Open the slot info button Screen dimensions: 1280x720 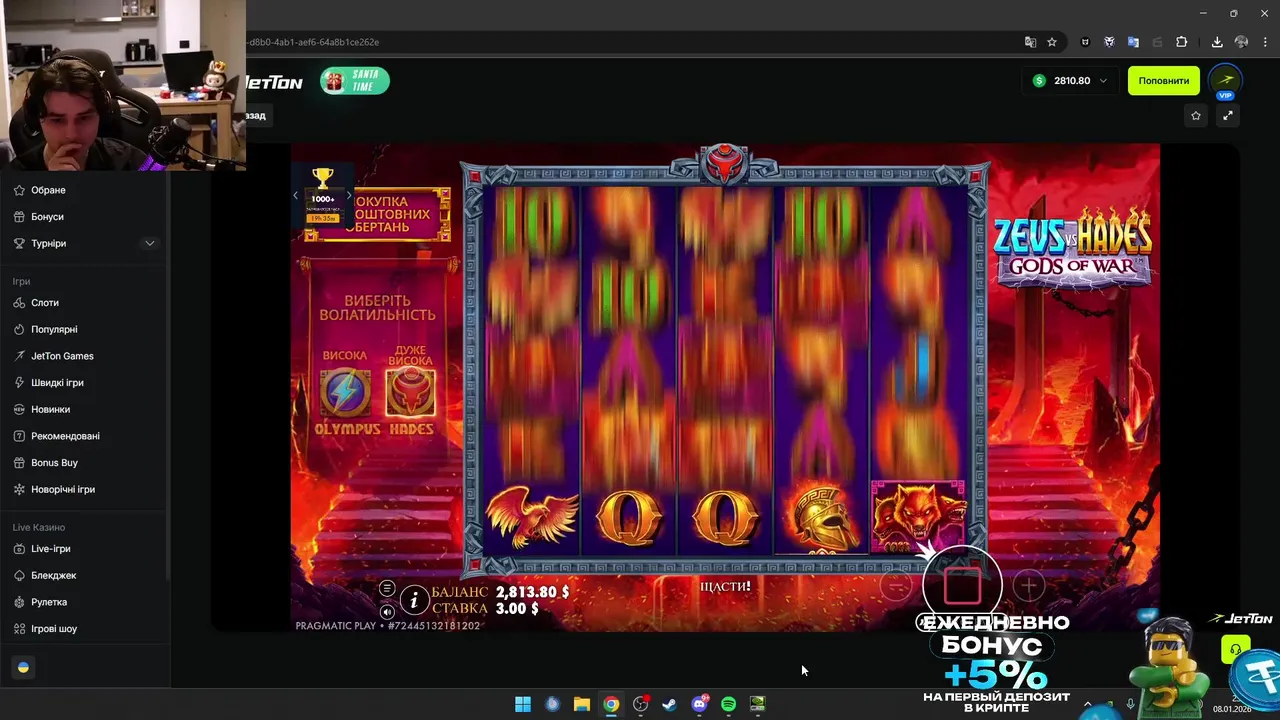click(x=413, y=600)
